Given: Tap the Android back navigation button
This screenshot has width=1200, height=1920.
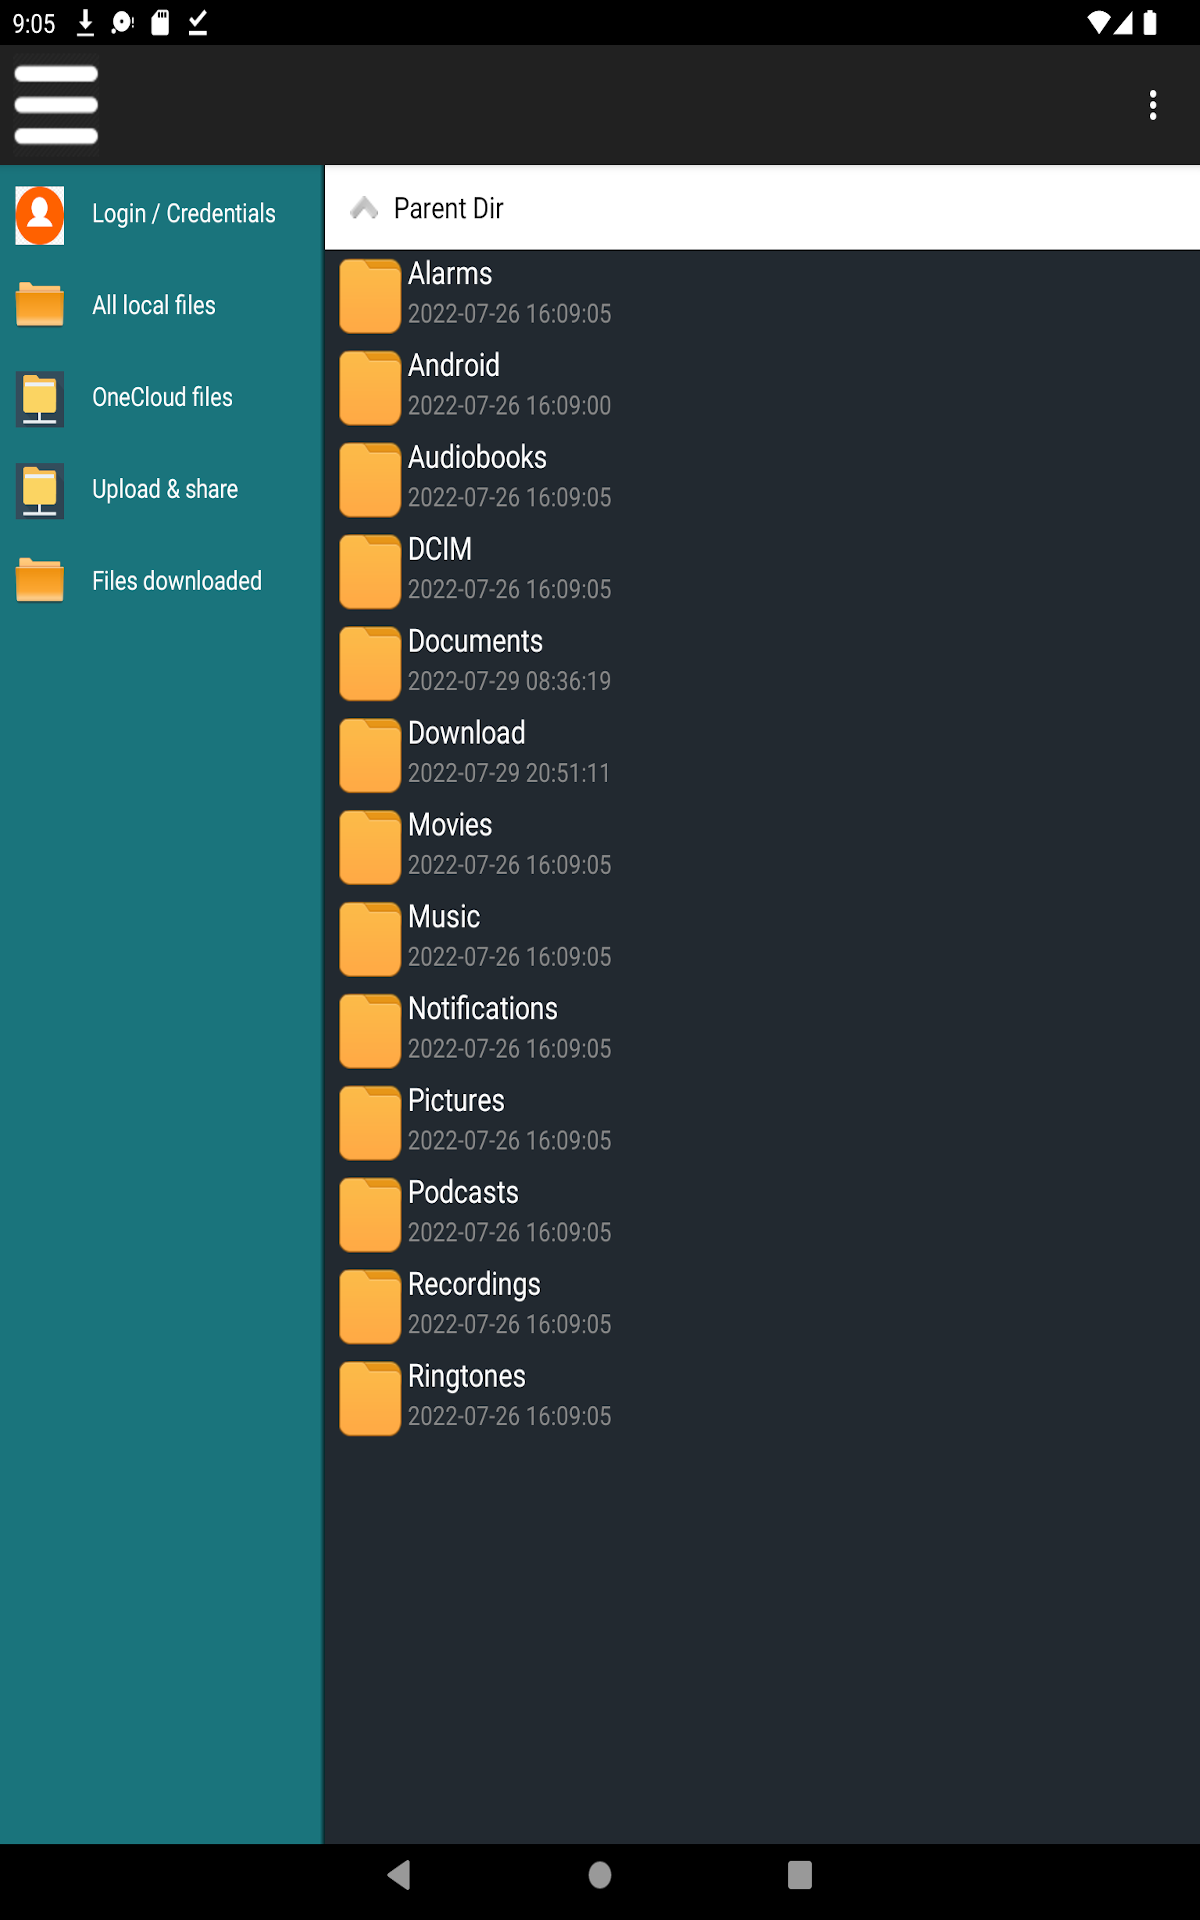Looking at the screenshot, I should (400, 1876).
